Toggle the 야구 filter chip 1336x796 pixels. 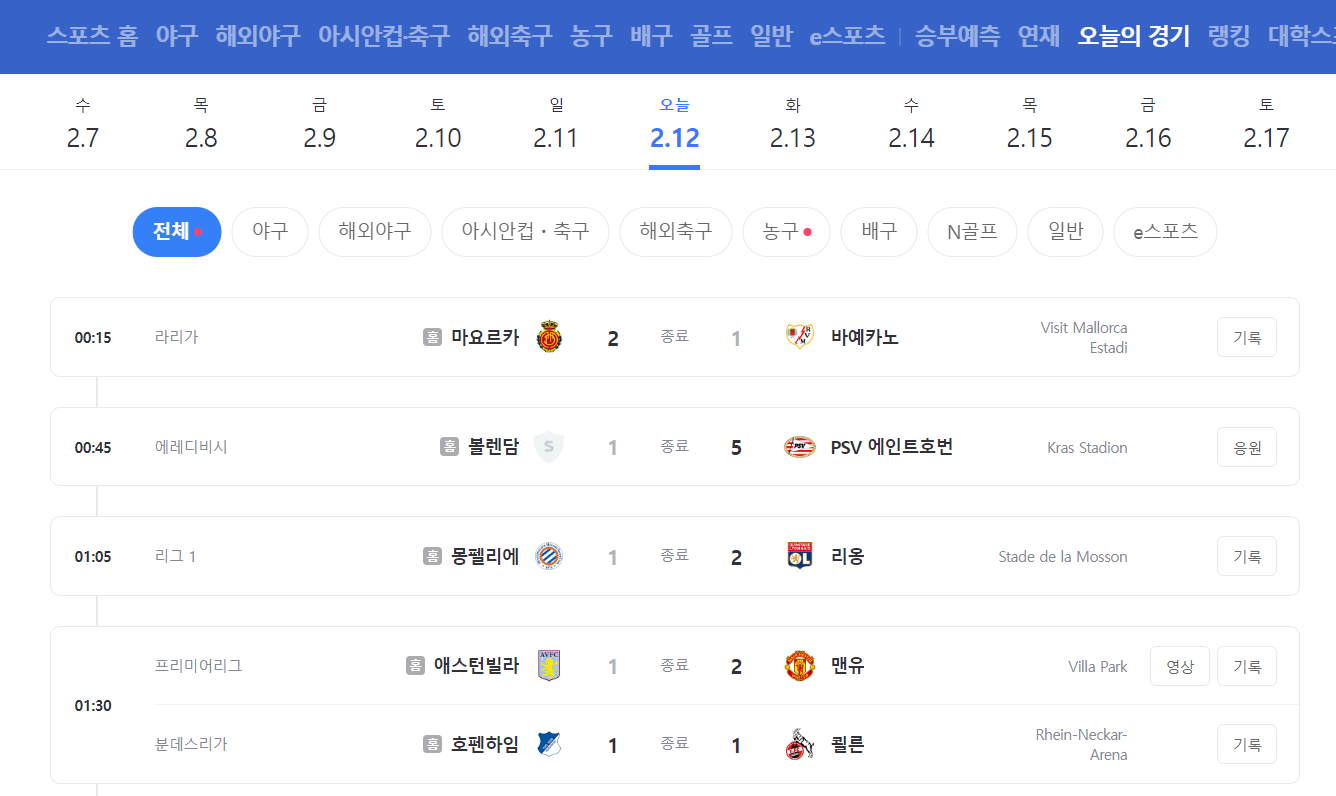[x=270, y=231]
